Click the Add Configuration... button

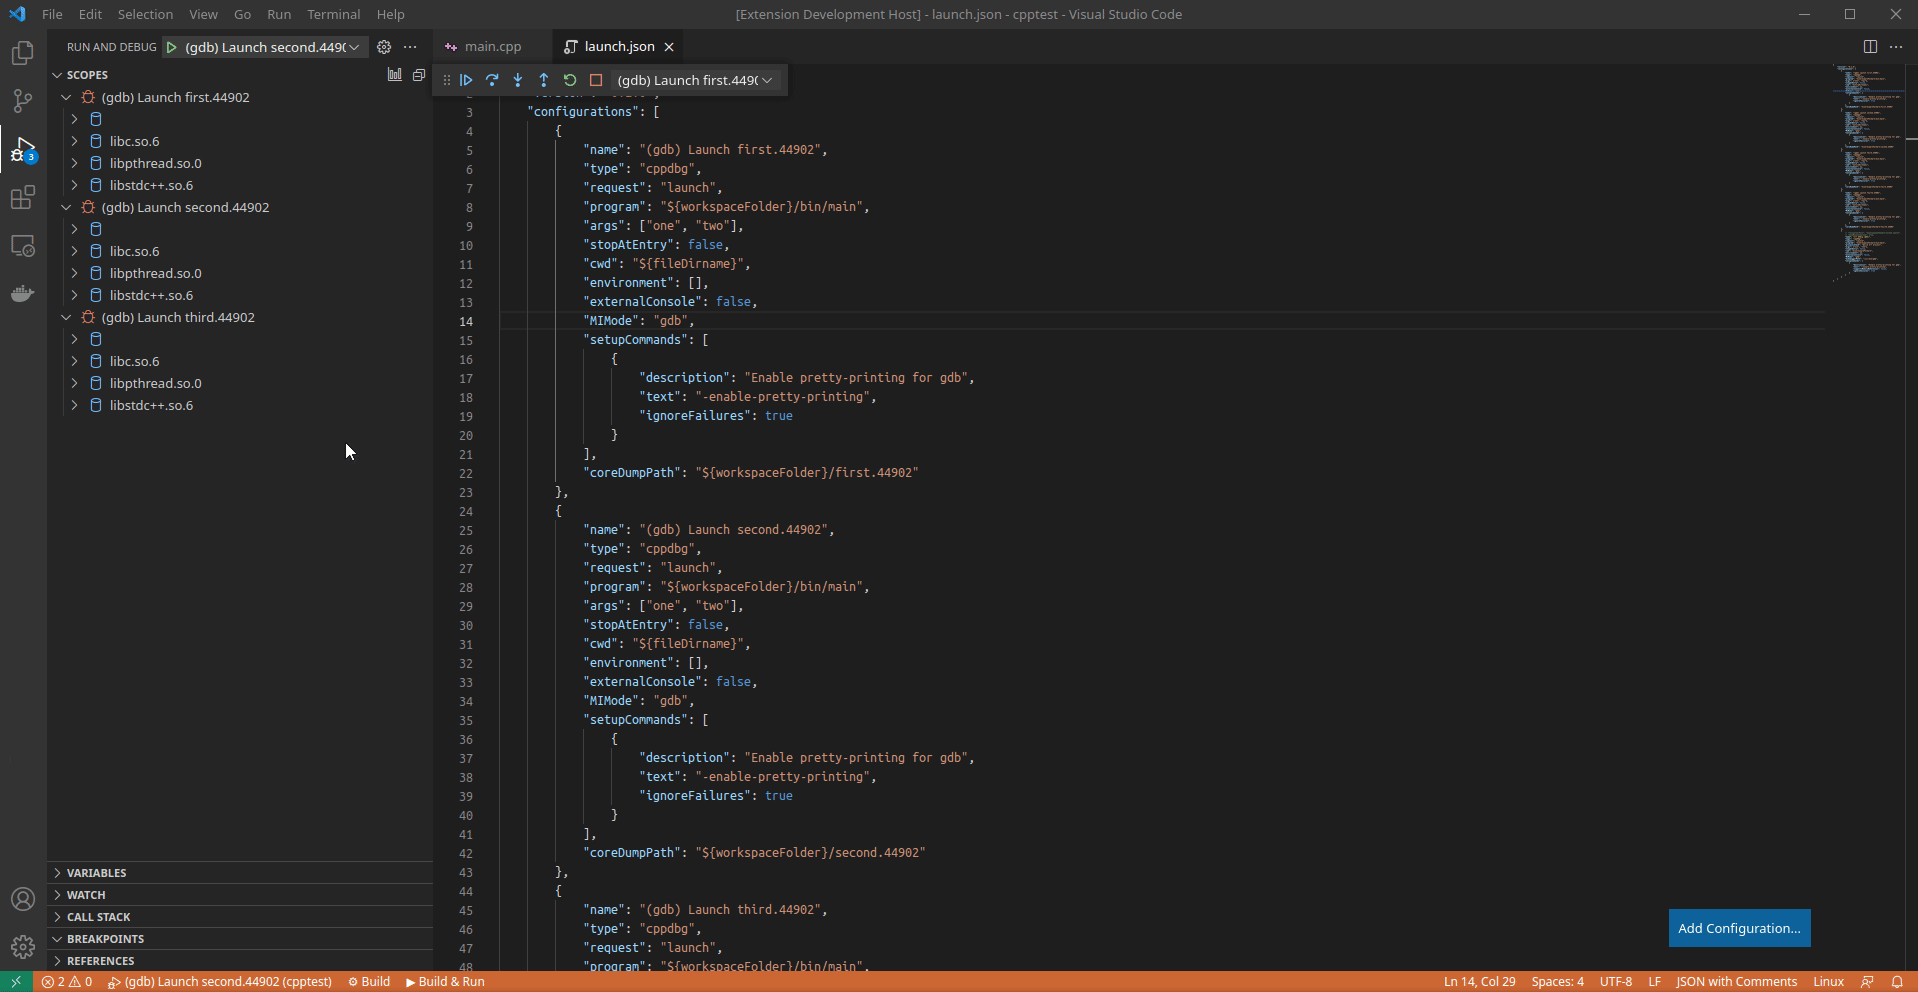point(1739,928)
